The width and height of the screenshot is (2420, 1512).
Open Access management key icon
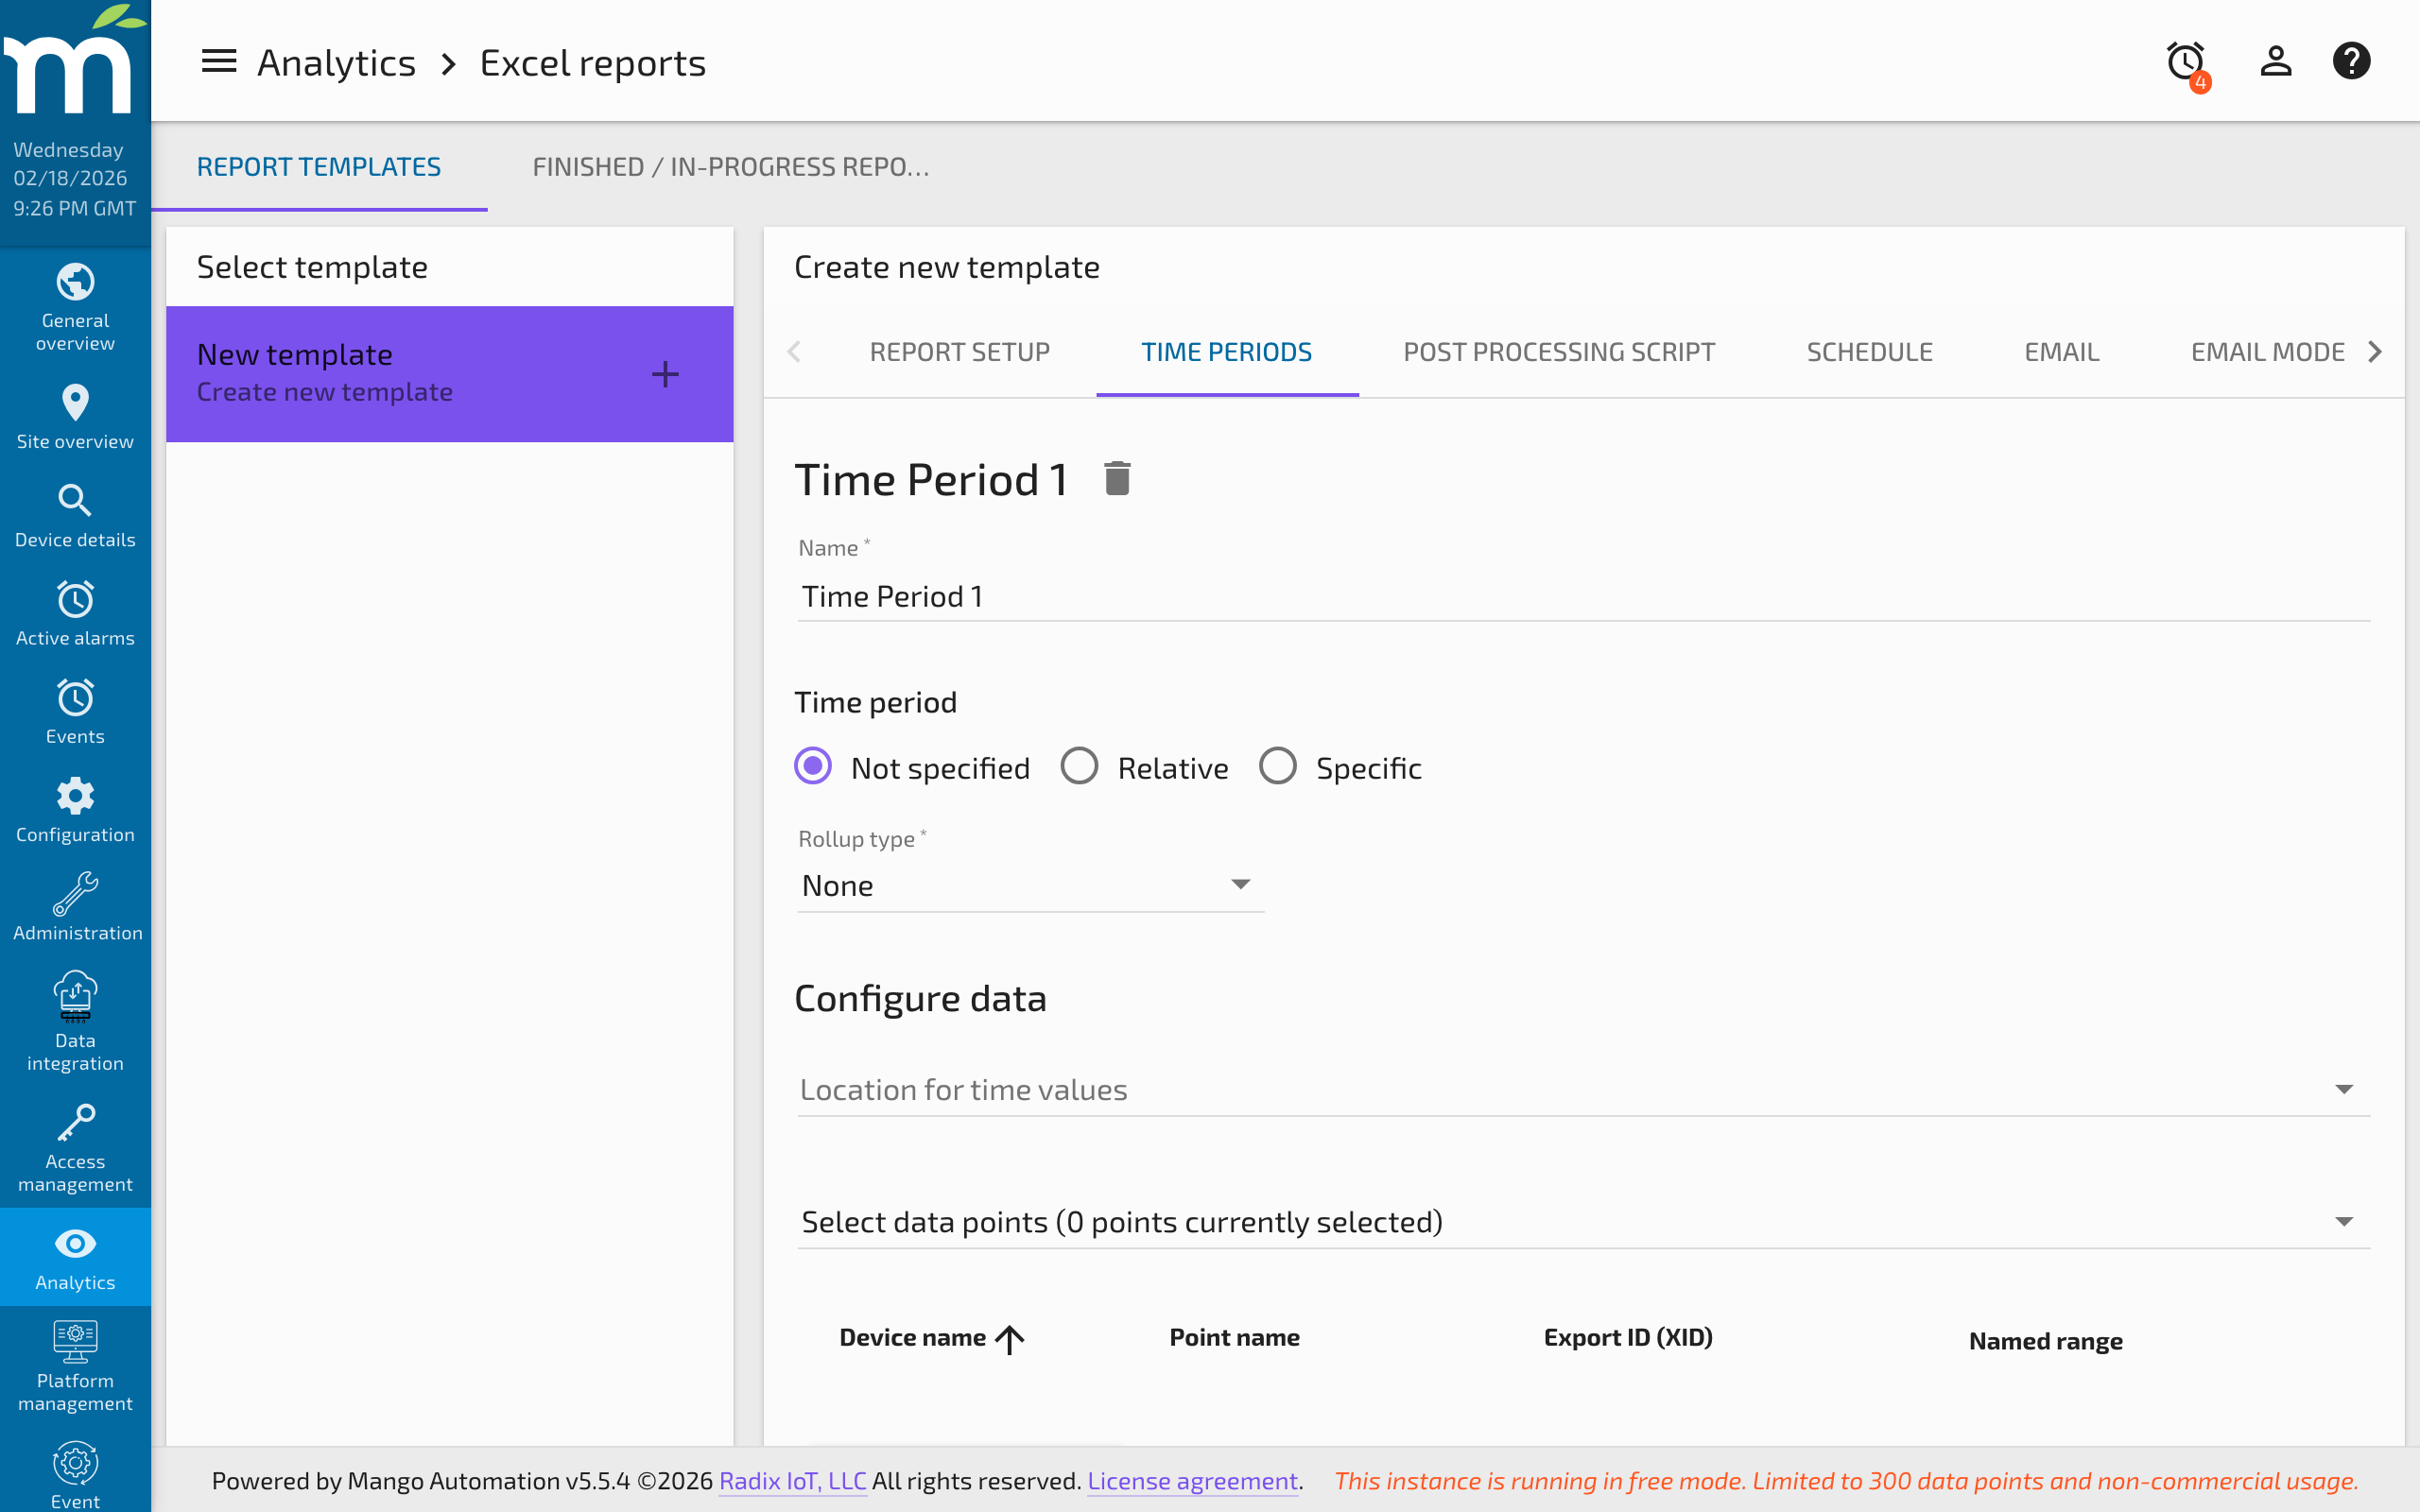click(75, 1148)
